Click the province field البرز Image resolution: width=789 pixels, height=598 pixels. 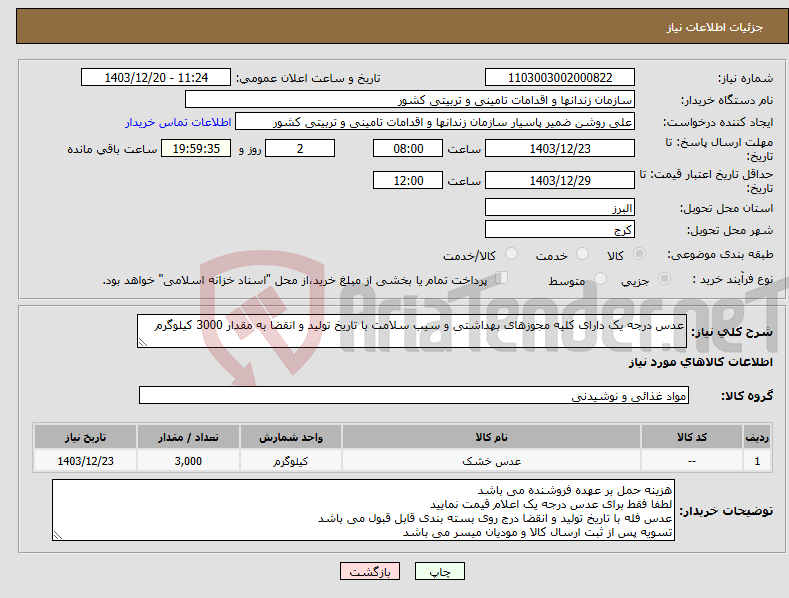click(560, 207)
